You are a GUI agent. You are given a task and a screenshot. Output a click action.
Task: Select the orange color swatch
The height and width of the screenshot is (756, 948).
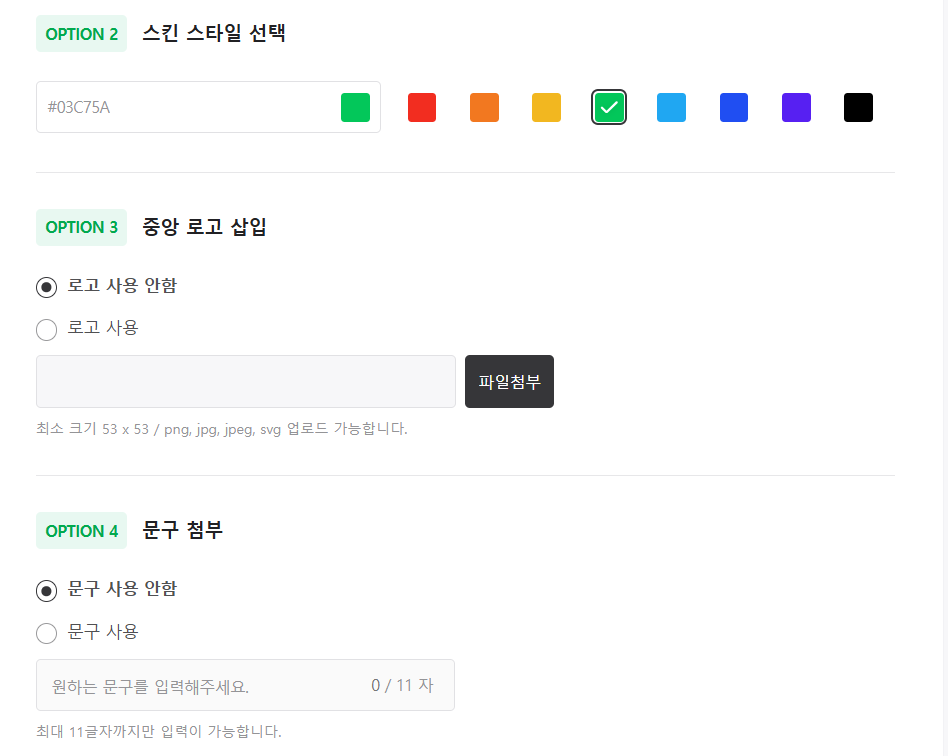pos(484,107)
